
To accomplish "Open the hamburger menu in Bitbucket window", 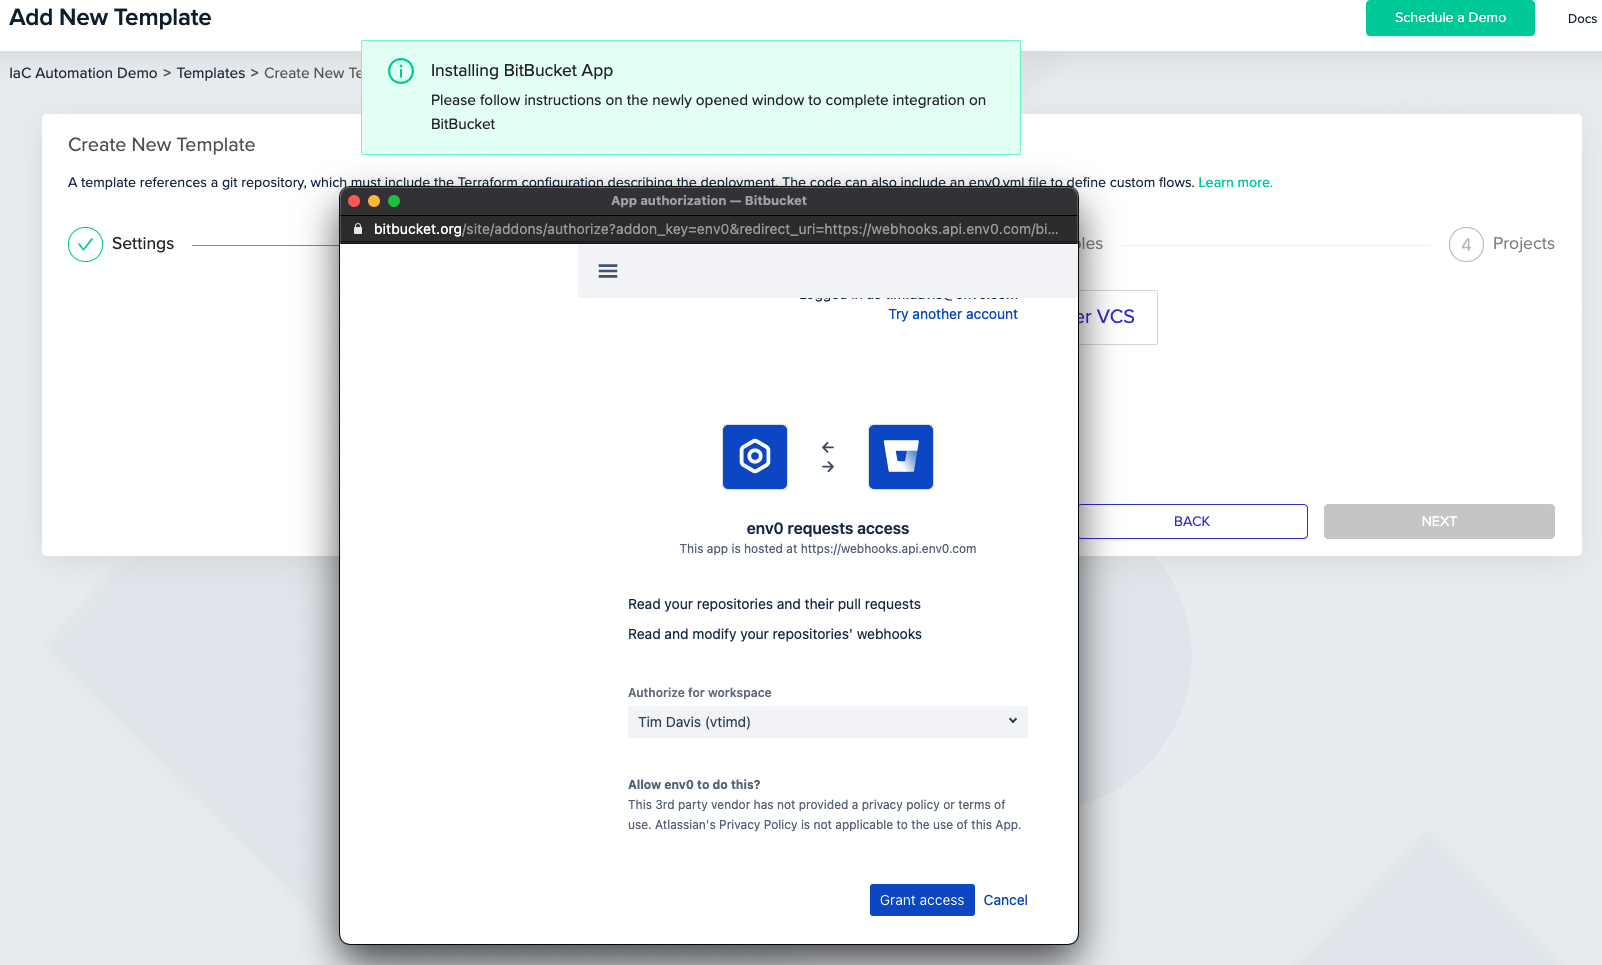I will [608, 271].
